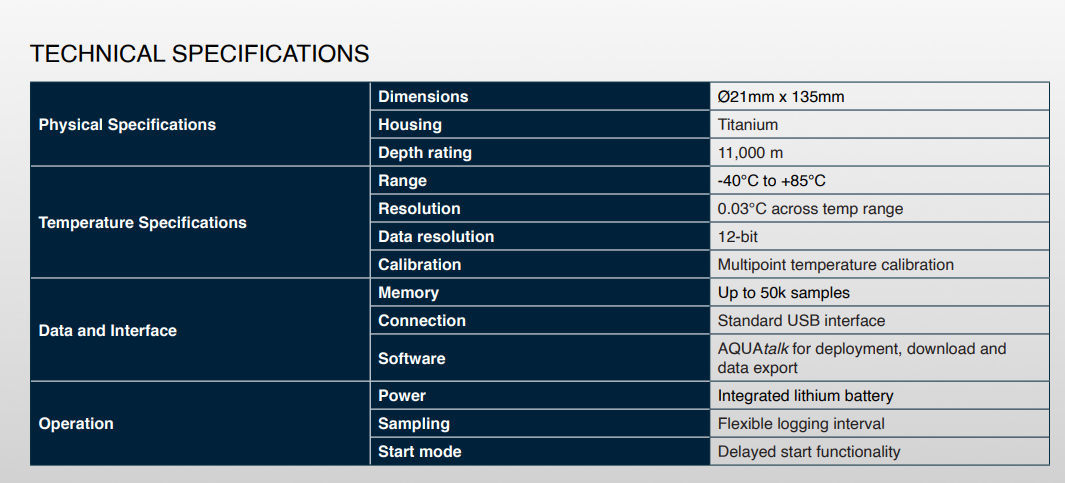Click the Temperature Specifications category cell
This screenshot has width=1065, height=483.
pos(142,223)
